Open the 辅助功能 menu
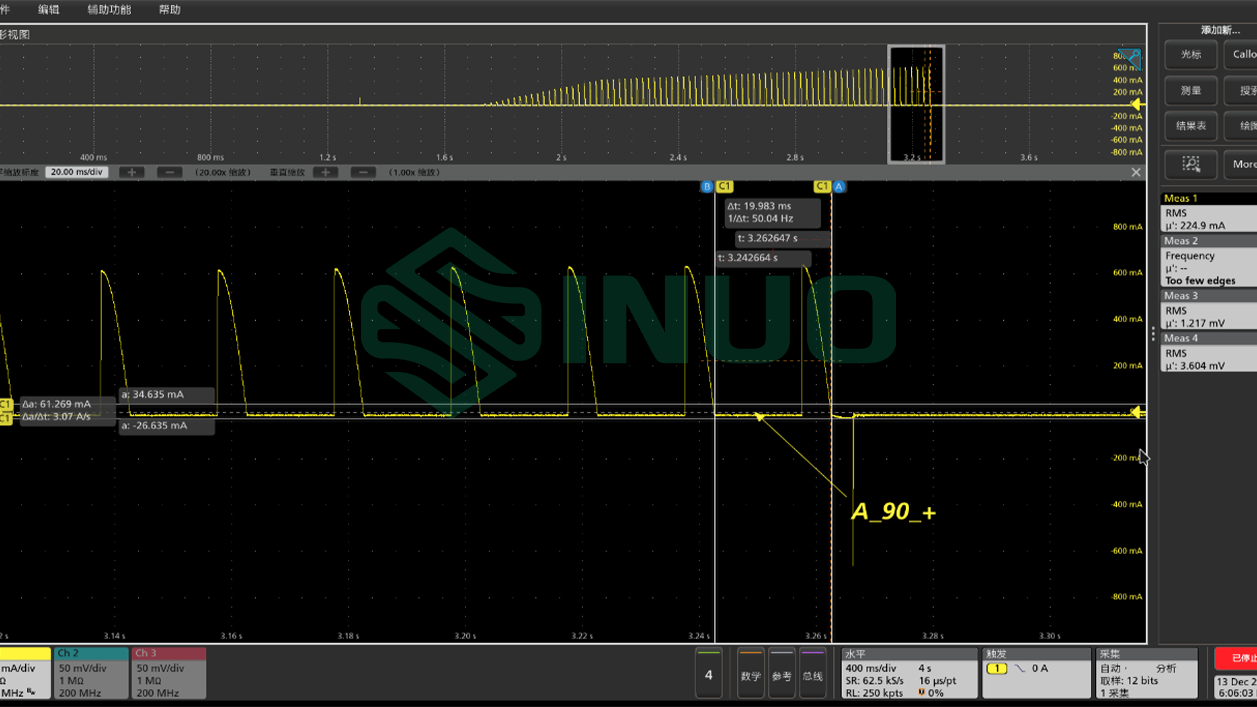This screenshot has height=707, width=1257. pos(109,10)
